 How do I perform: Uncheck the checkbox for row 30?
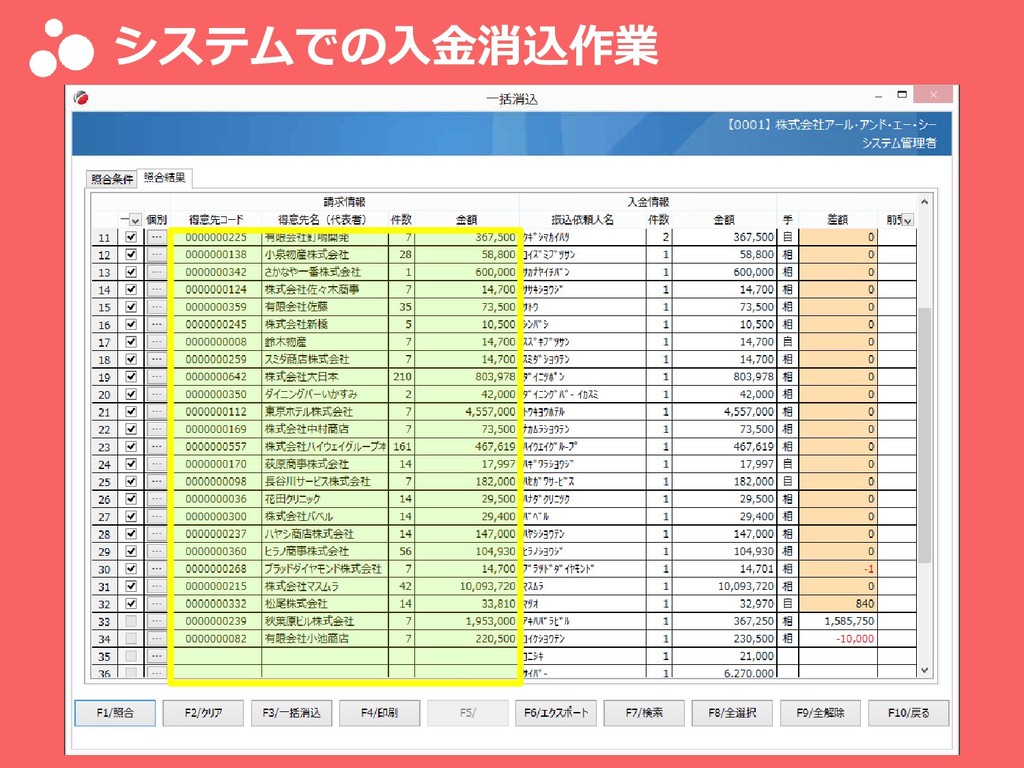pyautogui.click(x=131, y=569)
